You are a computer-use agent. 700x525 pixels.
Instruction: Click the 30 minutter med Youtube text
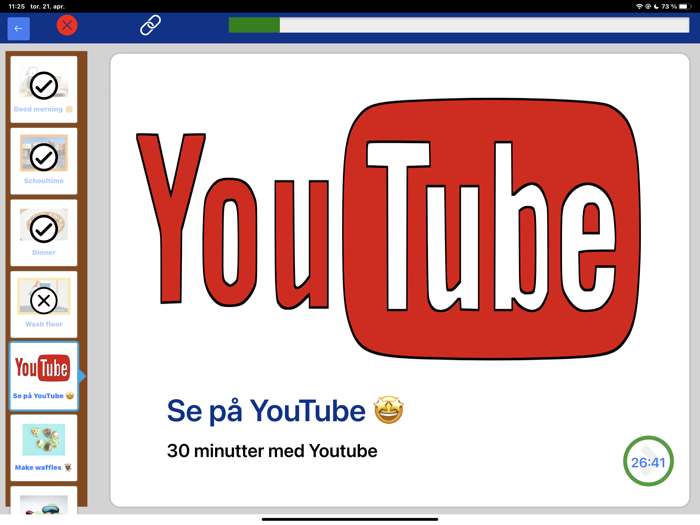[272, 451]
